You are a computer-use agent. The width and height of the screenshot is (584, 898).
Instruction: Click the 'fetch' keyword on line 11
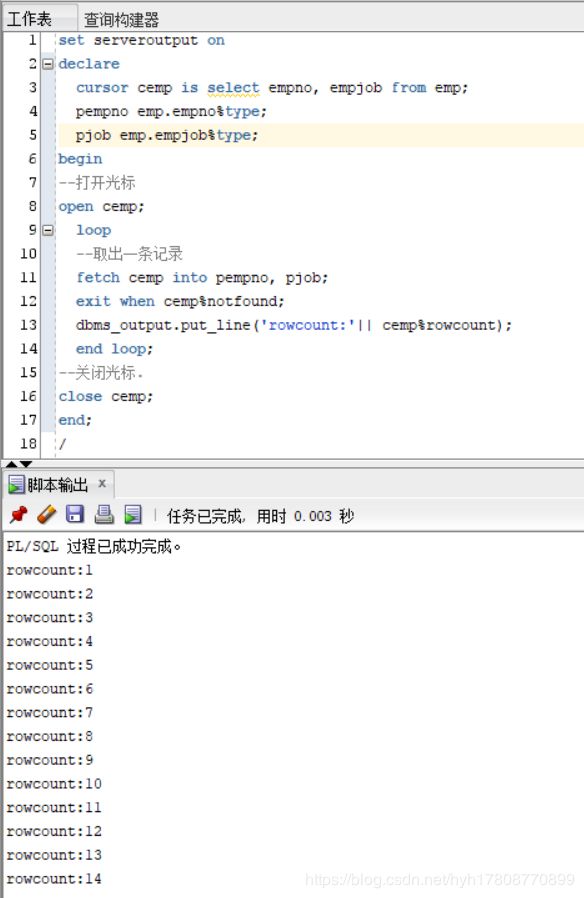[98, 278]
